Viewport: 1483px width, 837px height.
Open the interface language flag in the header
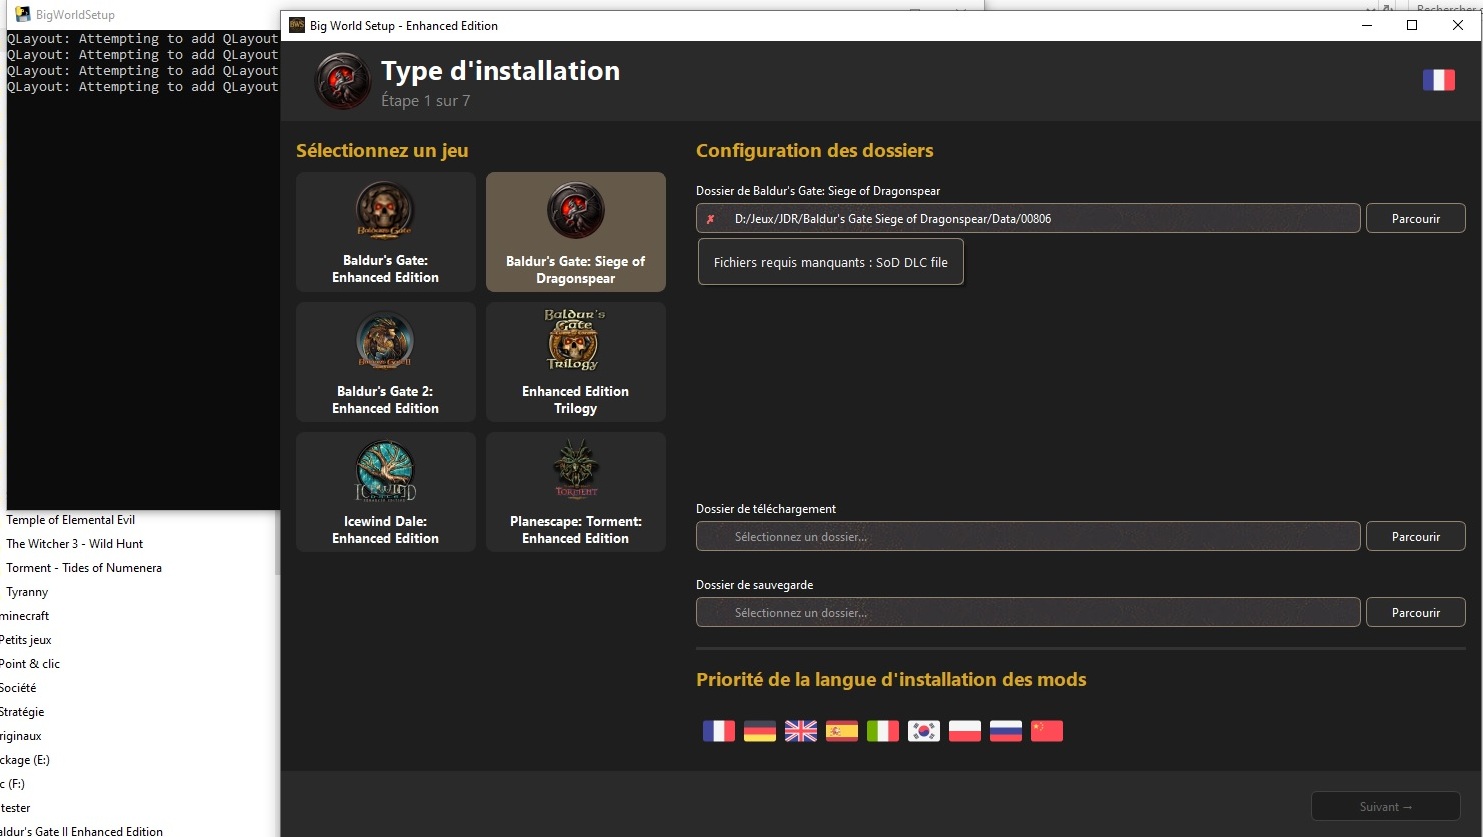click(x=1439, y=80)
